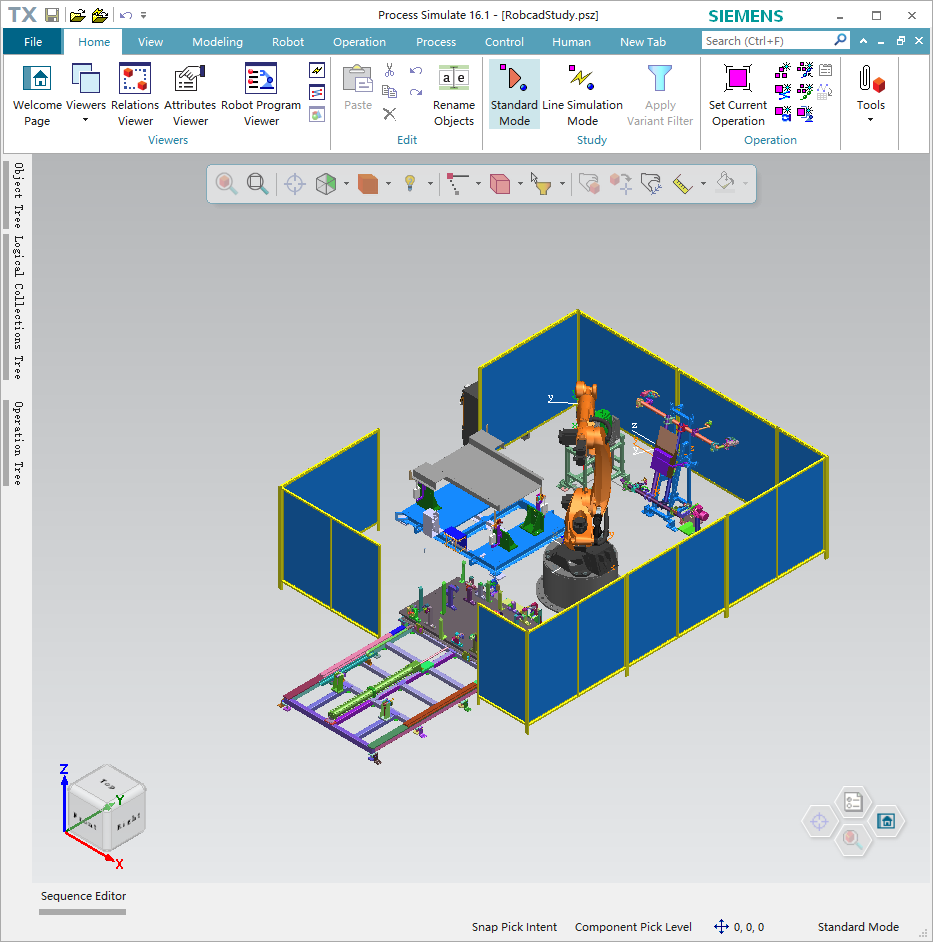
Task: Enable Standard Mode in Study group
Action: click(x=514, y=94)
